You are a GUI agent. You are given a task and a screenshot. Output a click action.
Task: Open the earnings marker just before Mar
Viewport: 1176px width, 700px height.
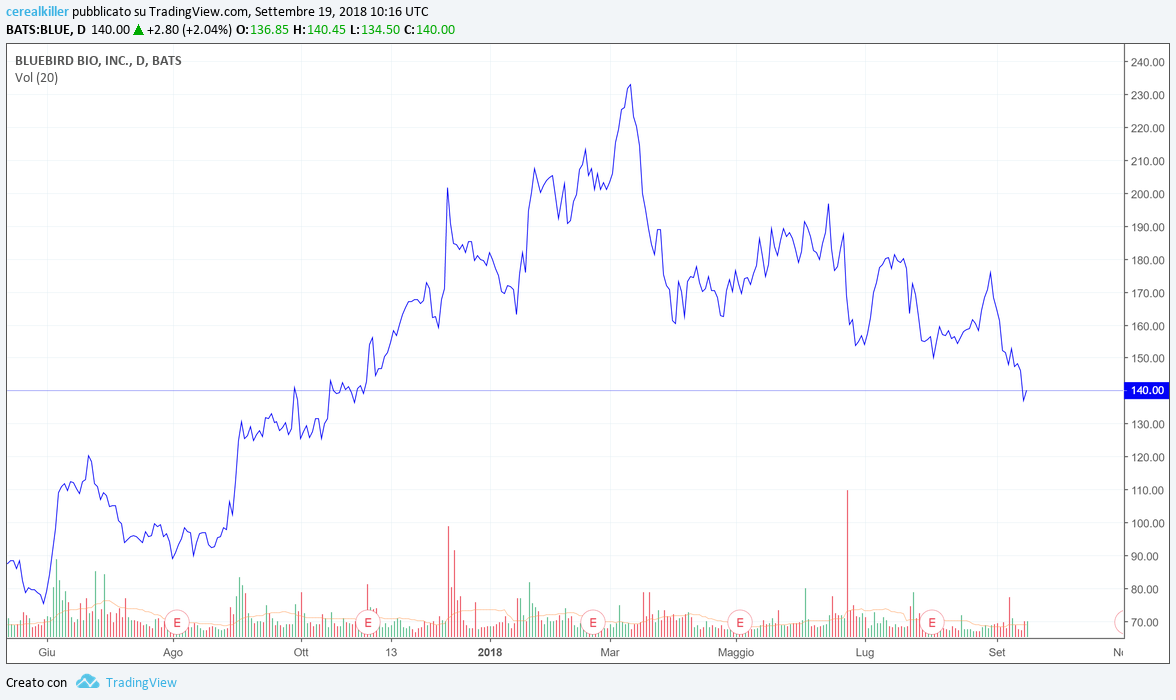593,622
